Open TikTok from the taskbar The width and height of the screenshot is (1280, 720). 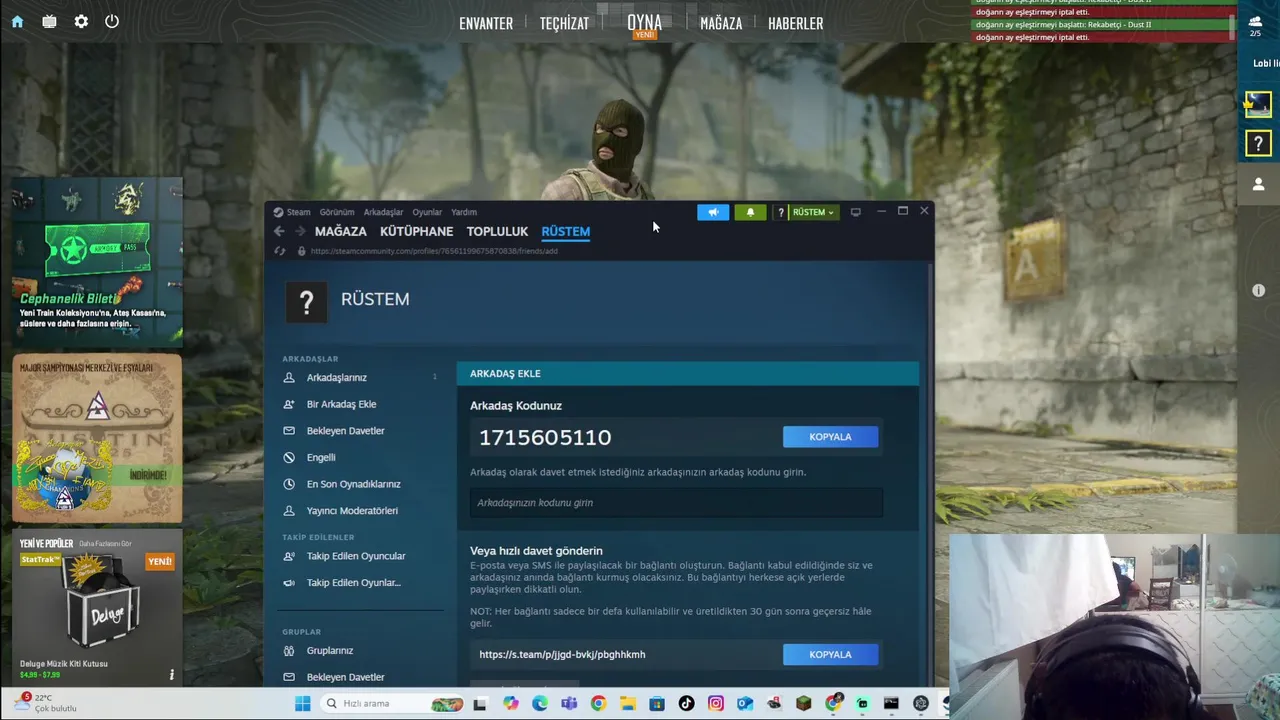686,703
